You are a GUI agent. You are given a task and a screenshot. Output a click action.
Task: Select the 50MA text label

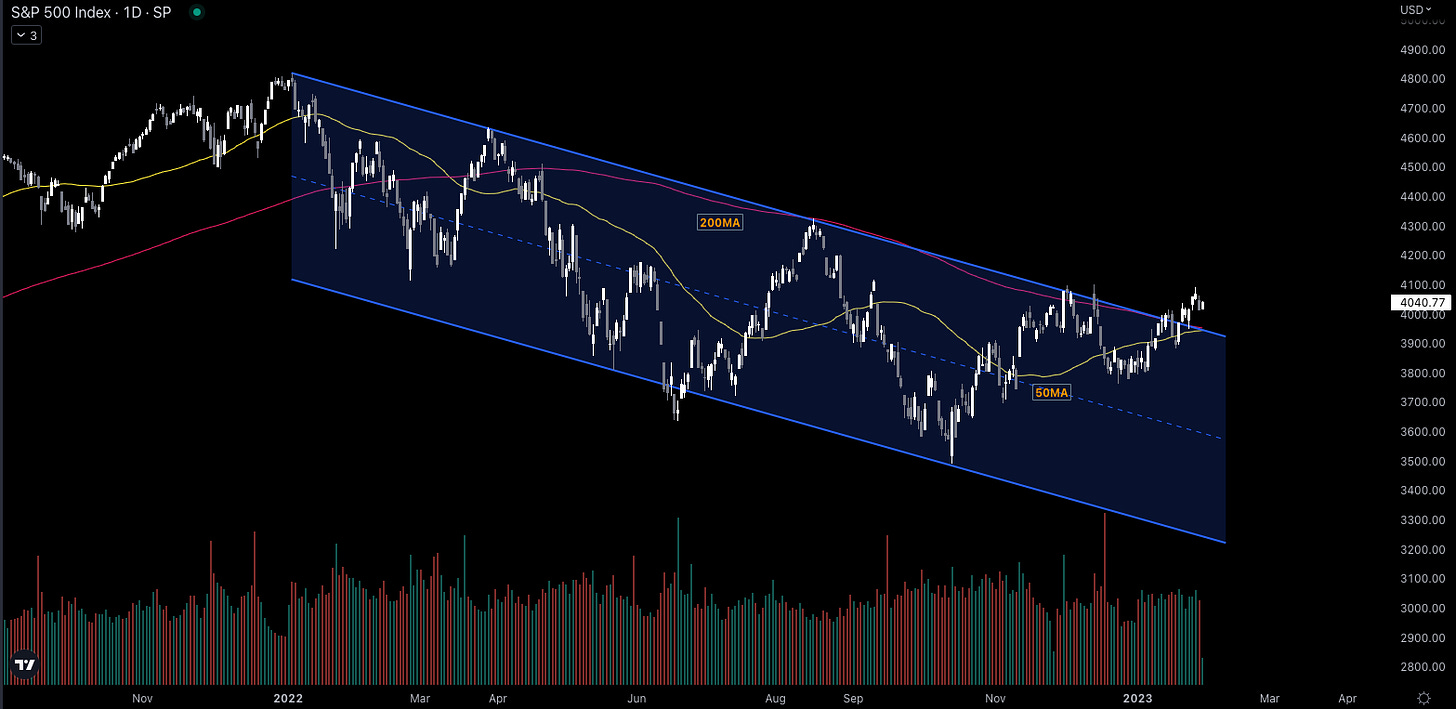tap(1051, 393)
